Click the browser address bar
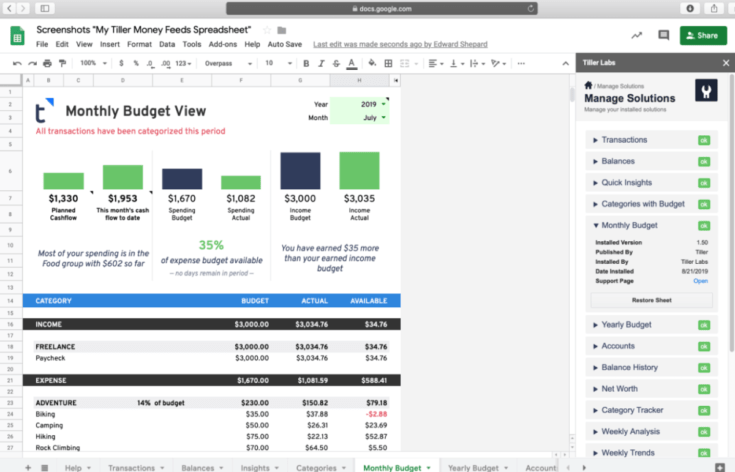 382,8
